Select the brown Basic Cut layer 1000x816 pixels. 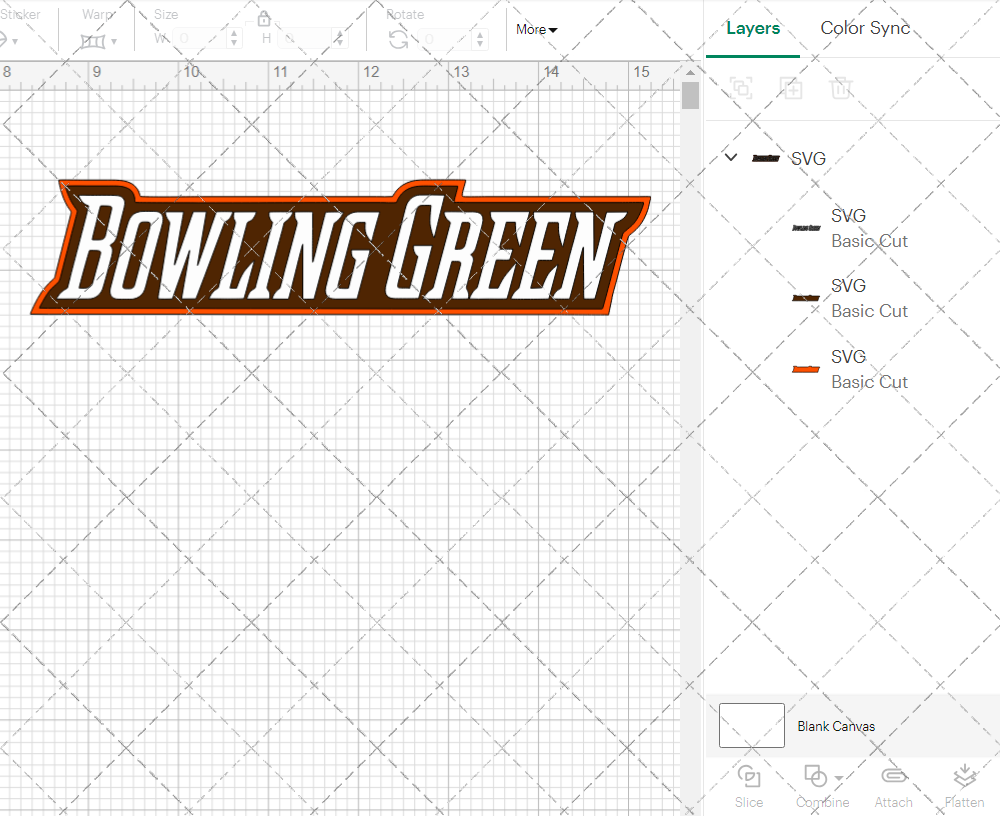pos(869,298)
